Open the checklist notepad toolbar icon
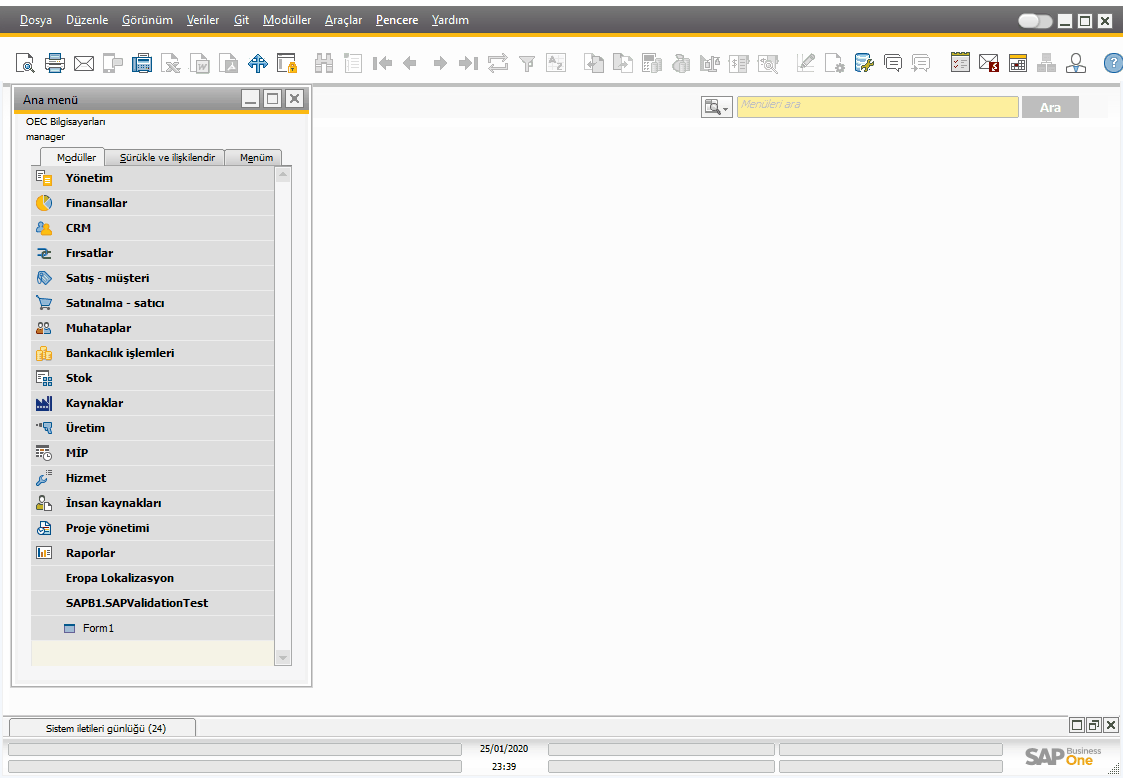1123x778 pixels. (x=960, y=63)
